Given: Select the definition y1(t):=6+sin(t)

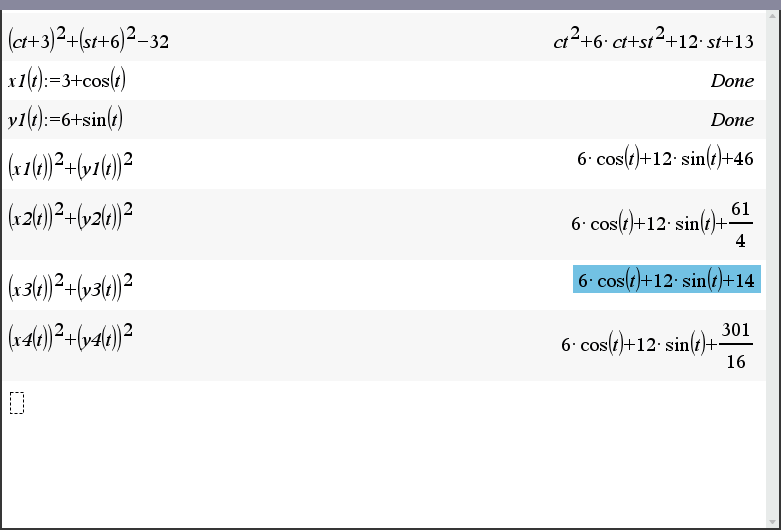Looking at the screenshot, I should [65, 119].
